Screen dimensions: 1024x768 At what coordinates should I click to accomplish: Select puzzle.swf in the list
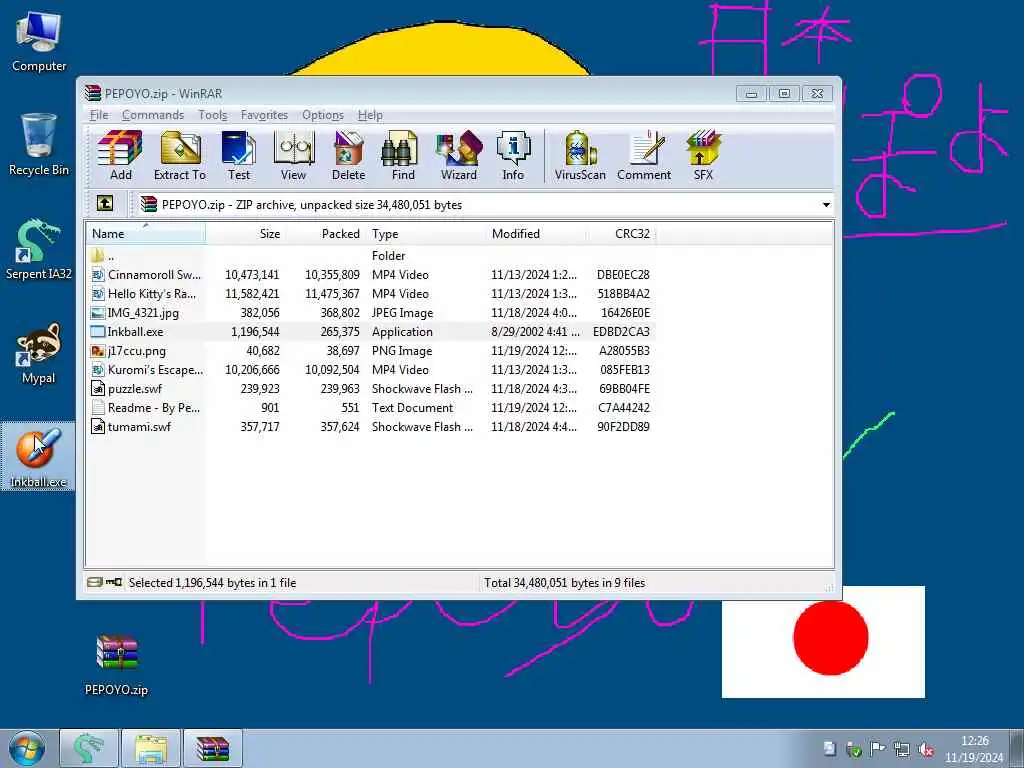(x=371, y=388)
